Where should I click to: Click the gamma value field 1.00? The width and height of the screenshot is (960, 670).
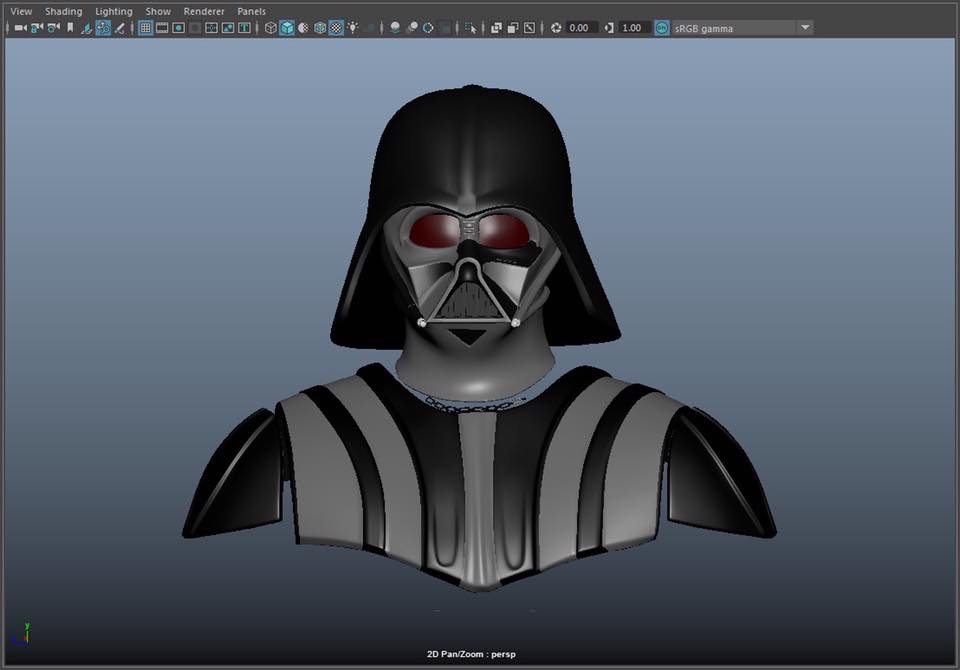tap(634, 28)
